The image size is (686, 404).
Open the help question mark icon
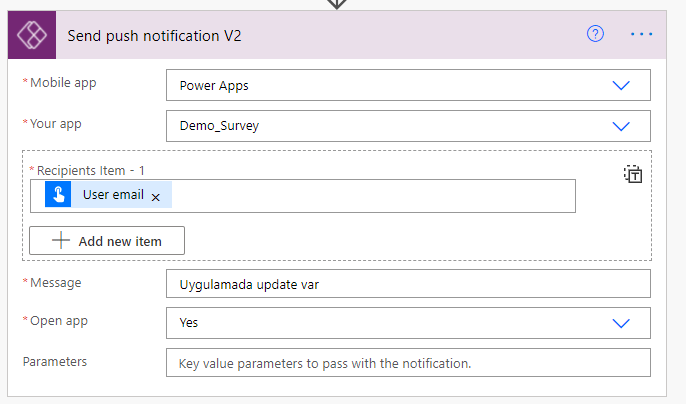point(595,34)
